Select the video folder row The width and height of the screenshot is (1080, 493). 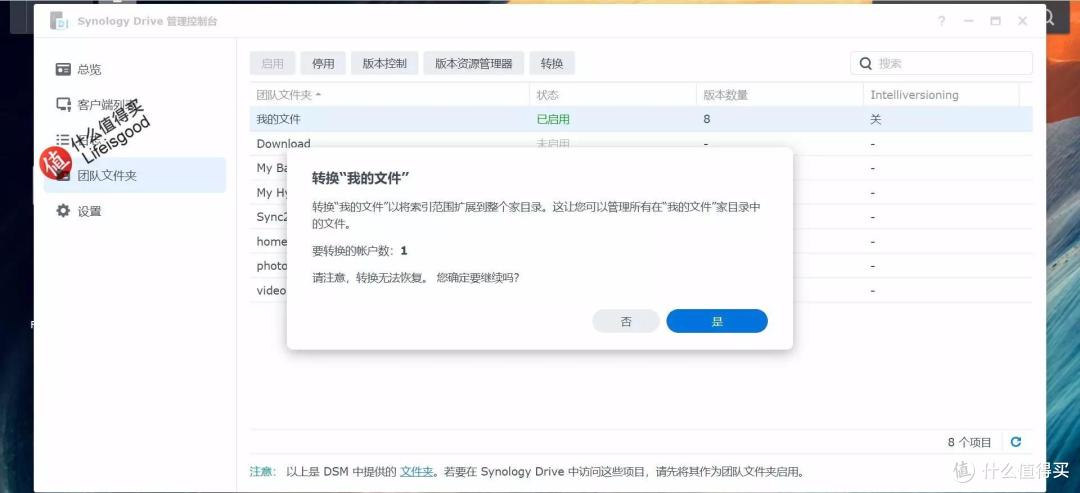641,291
